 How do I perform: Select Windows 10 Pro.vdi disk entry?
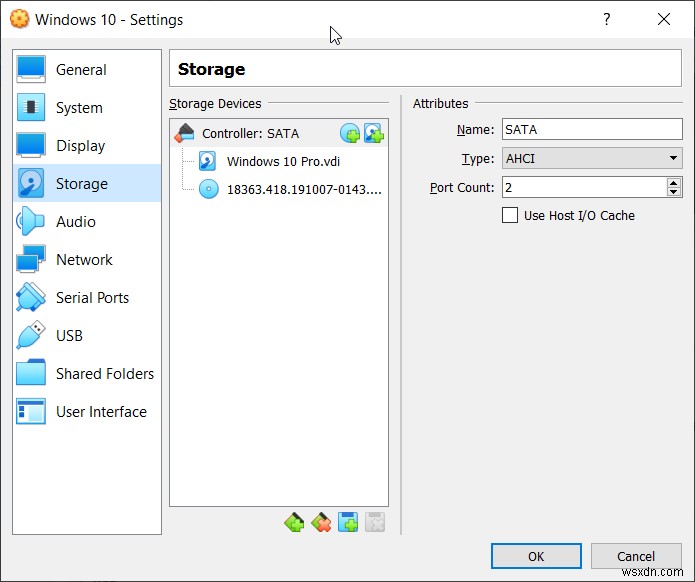283,161
